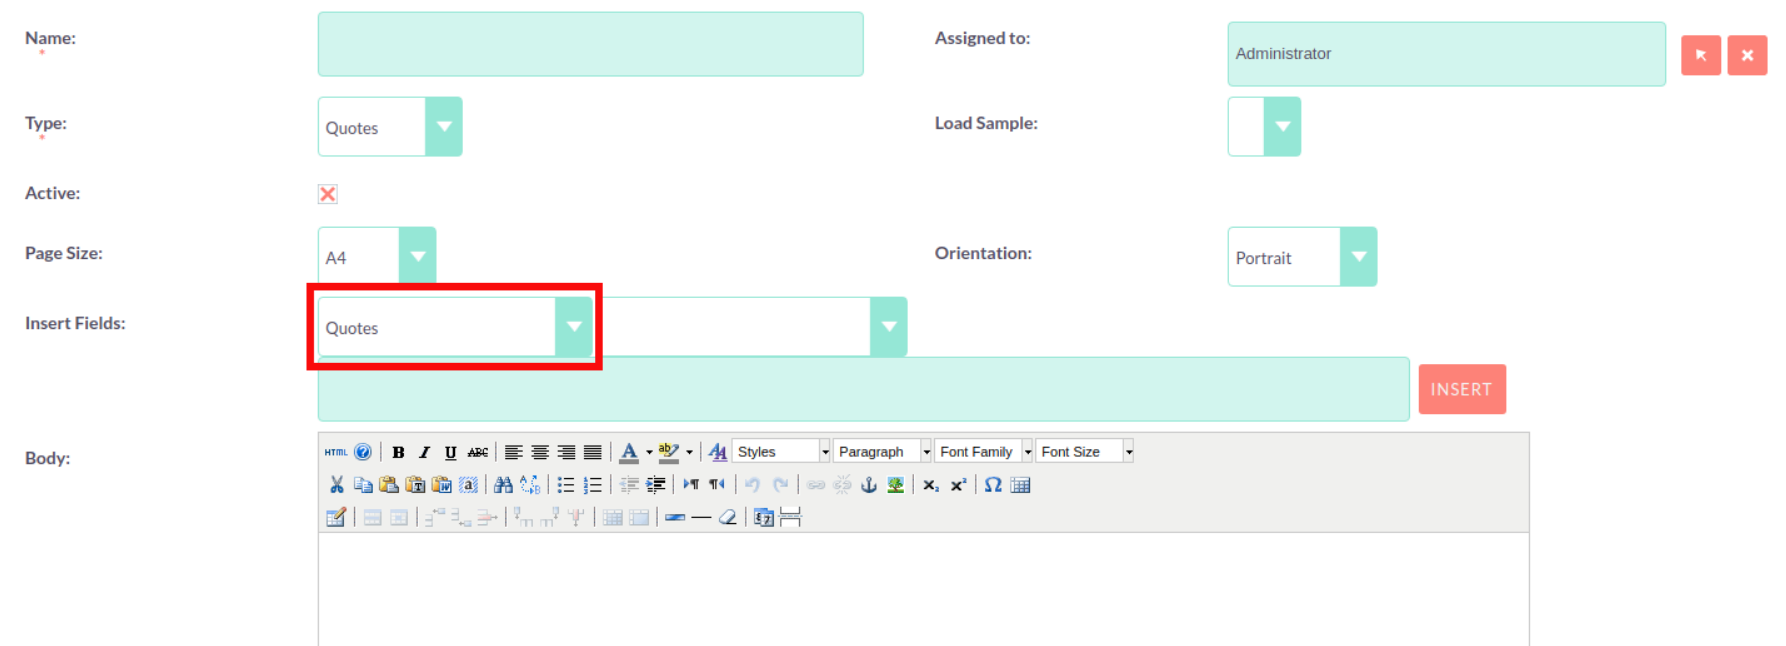Toggle bold formatting in the editor
The image size is (1786, 646).
click(x=398, y=452)
